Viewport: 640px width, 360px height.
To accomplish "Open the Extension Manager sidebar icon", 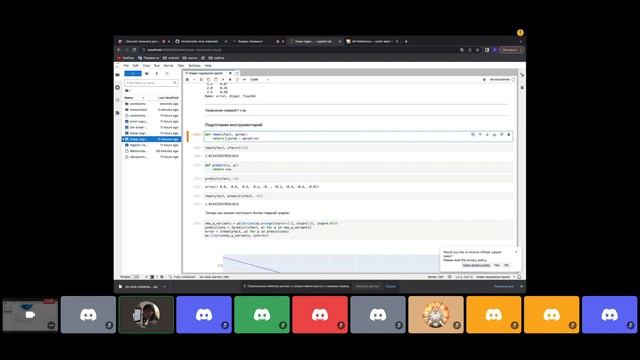I will pyautogui.click(x=118, y=113).
